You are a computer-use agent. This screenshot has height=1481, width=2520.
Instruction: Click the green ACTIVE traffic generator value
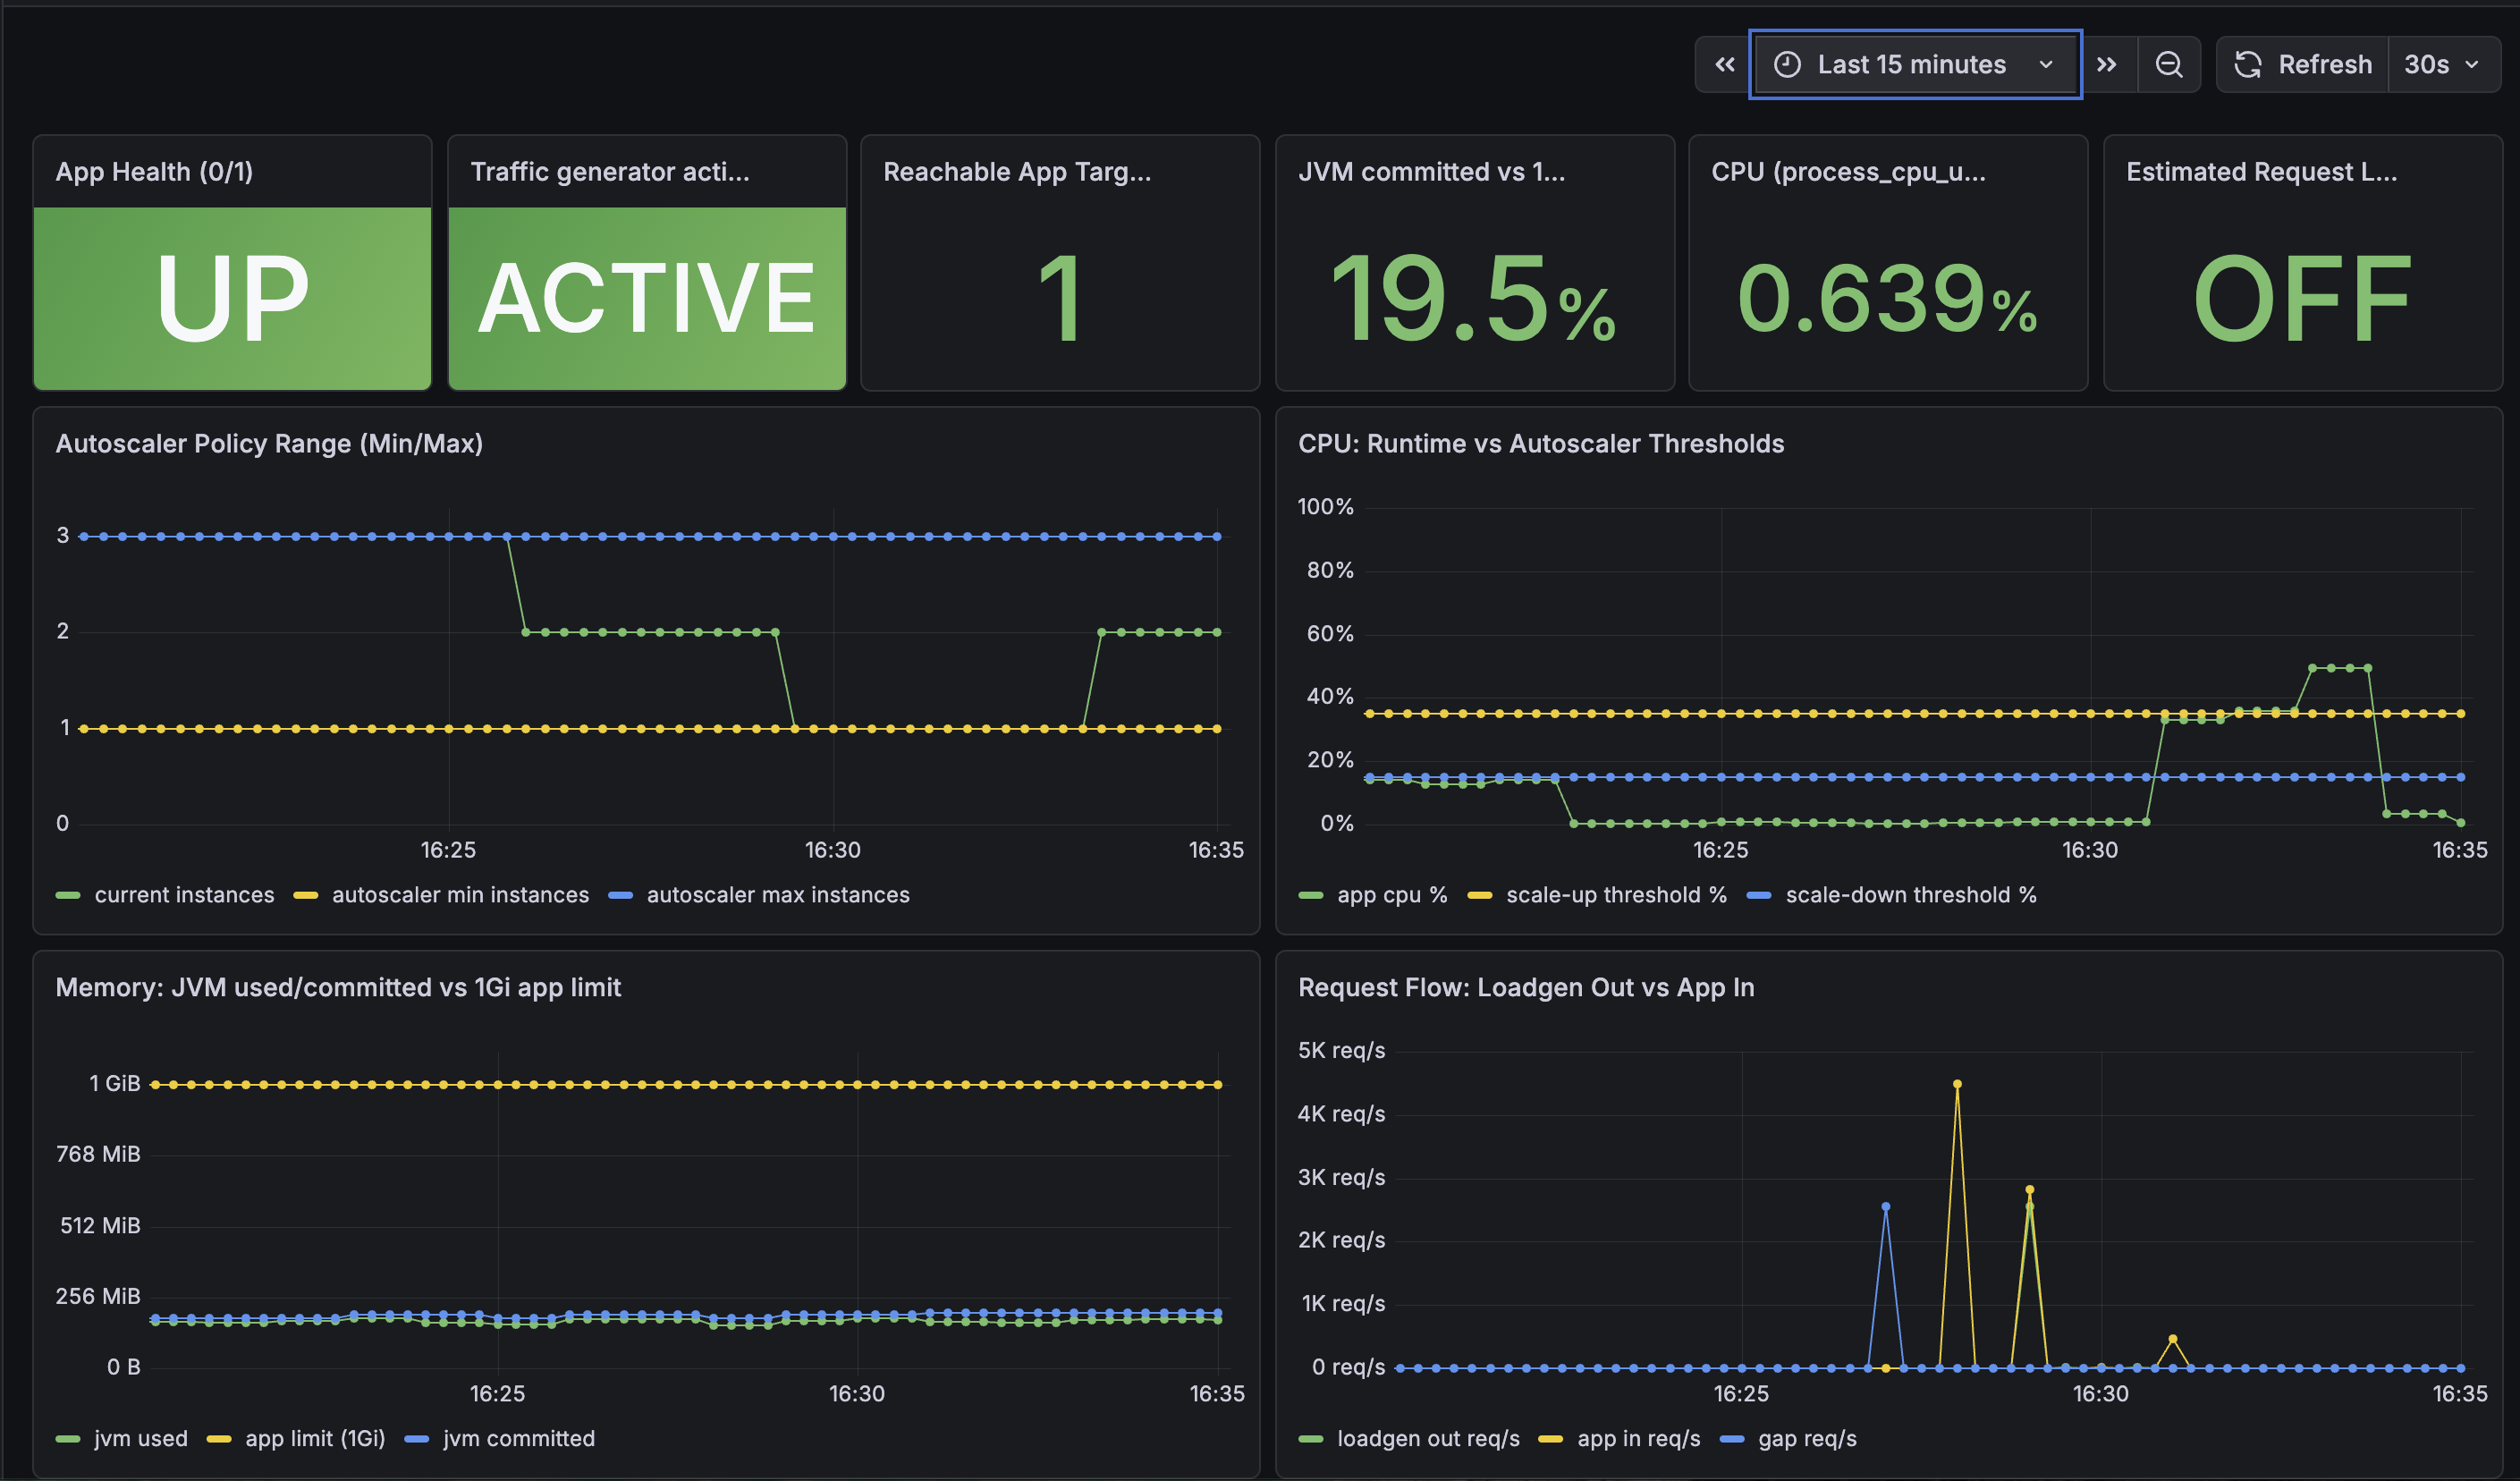(x=647, y=297)
